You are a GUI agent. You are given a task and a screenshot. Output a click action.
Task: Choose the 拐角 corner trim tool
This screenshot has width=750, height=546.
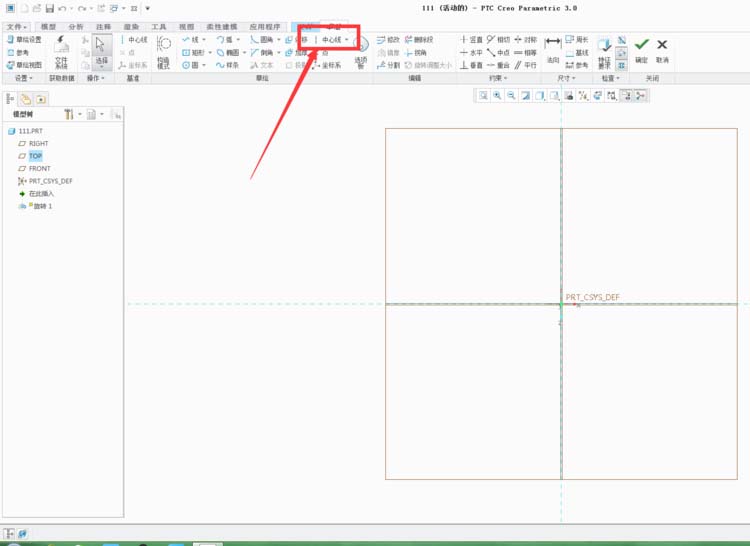(x=415, y=53)
